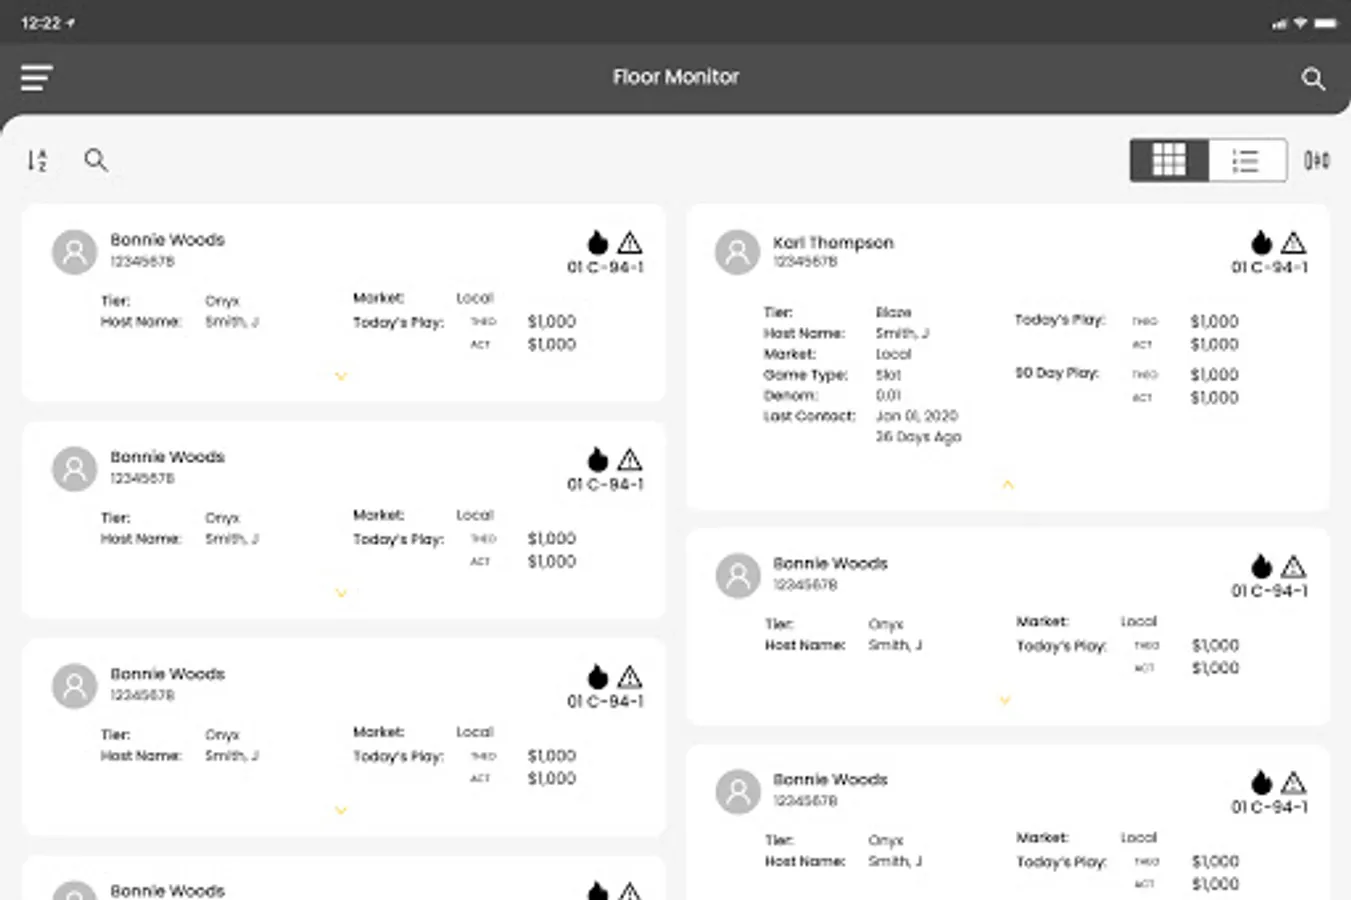Tap the warning icon on the third left-column Bonnie Woods card

[x=629, y=676]
